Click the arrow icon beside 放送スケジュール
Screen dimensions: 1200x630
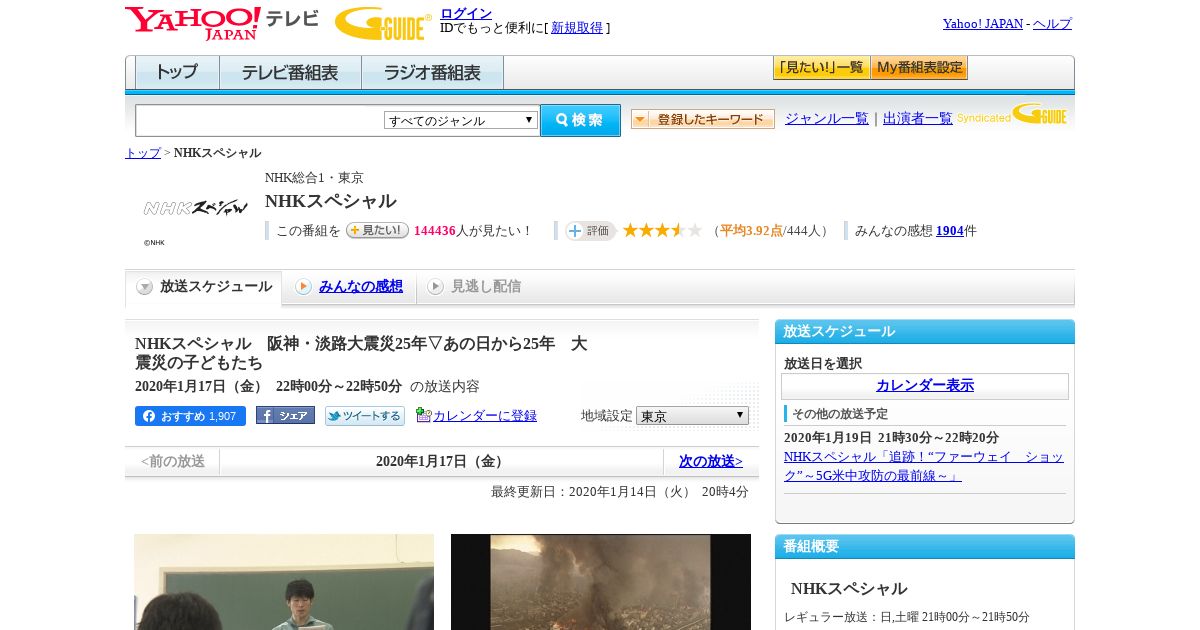click(x=145, y=287)
